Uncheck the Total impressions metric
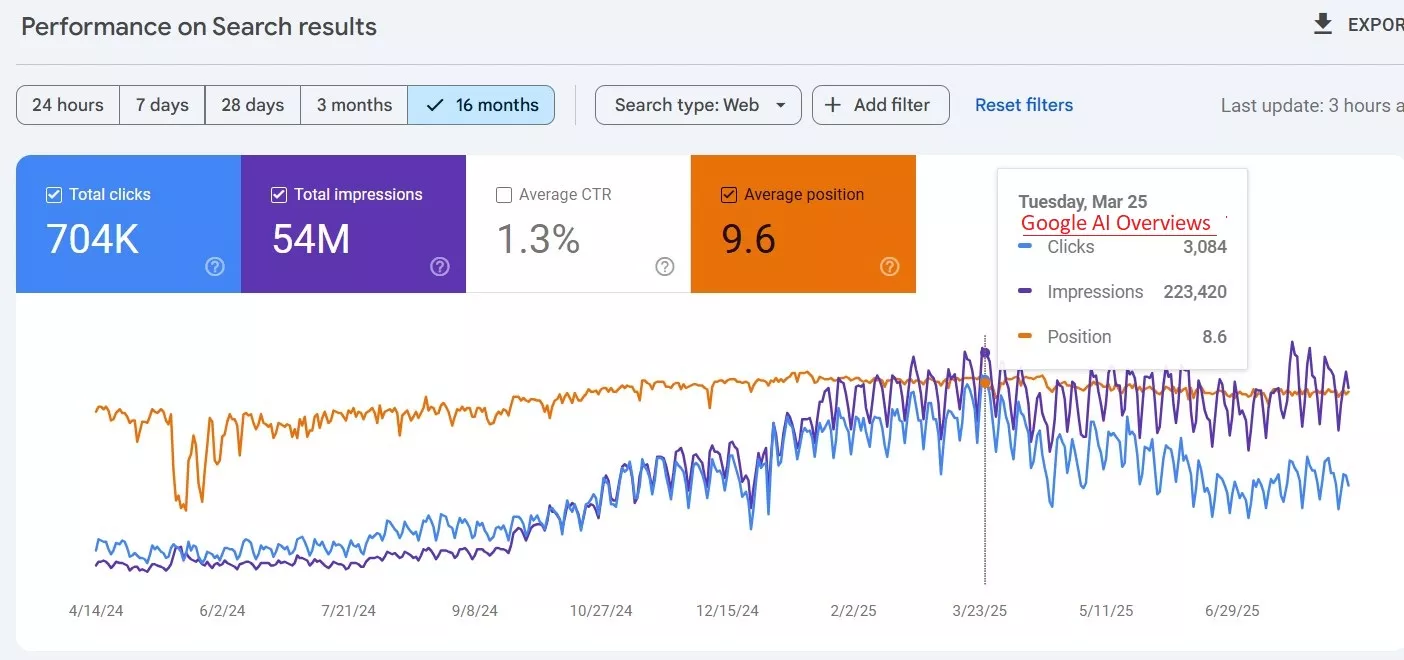1404x660 pixels. [279, 195]
